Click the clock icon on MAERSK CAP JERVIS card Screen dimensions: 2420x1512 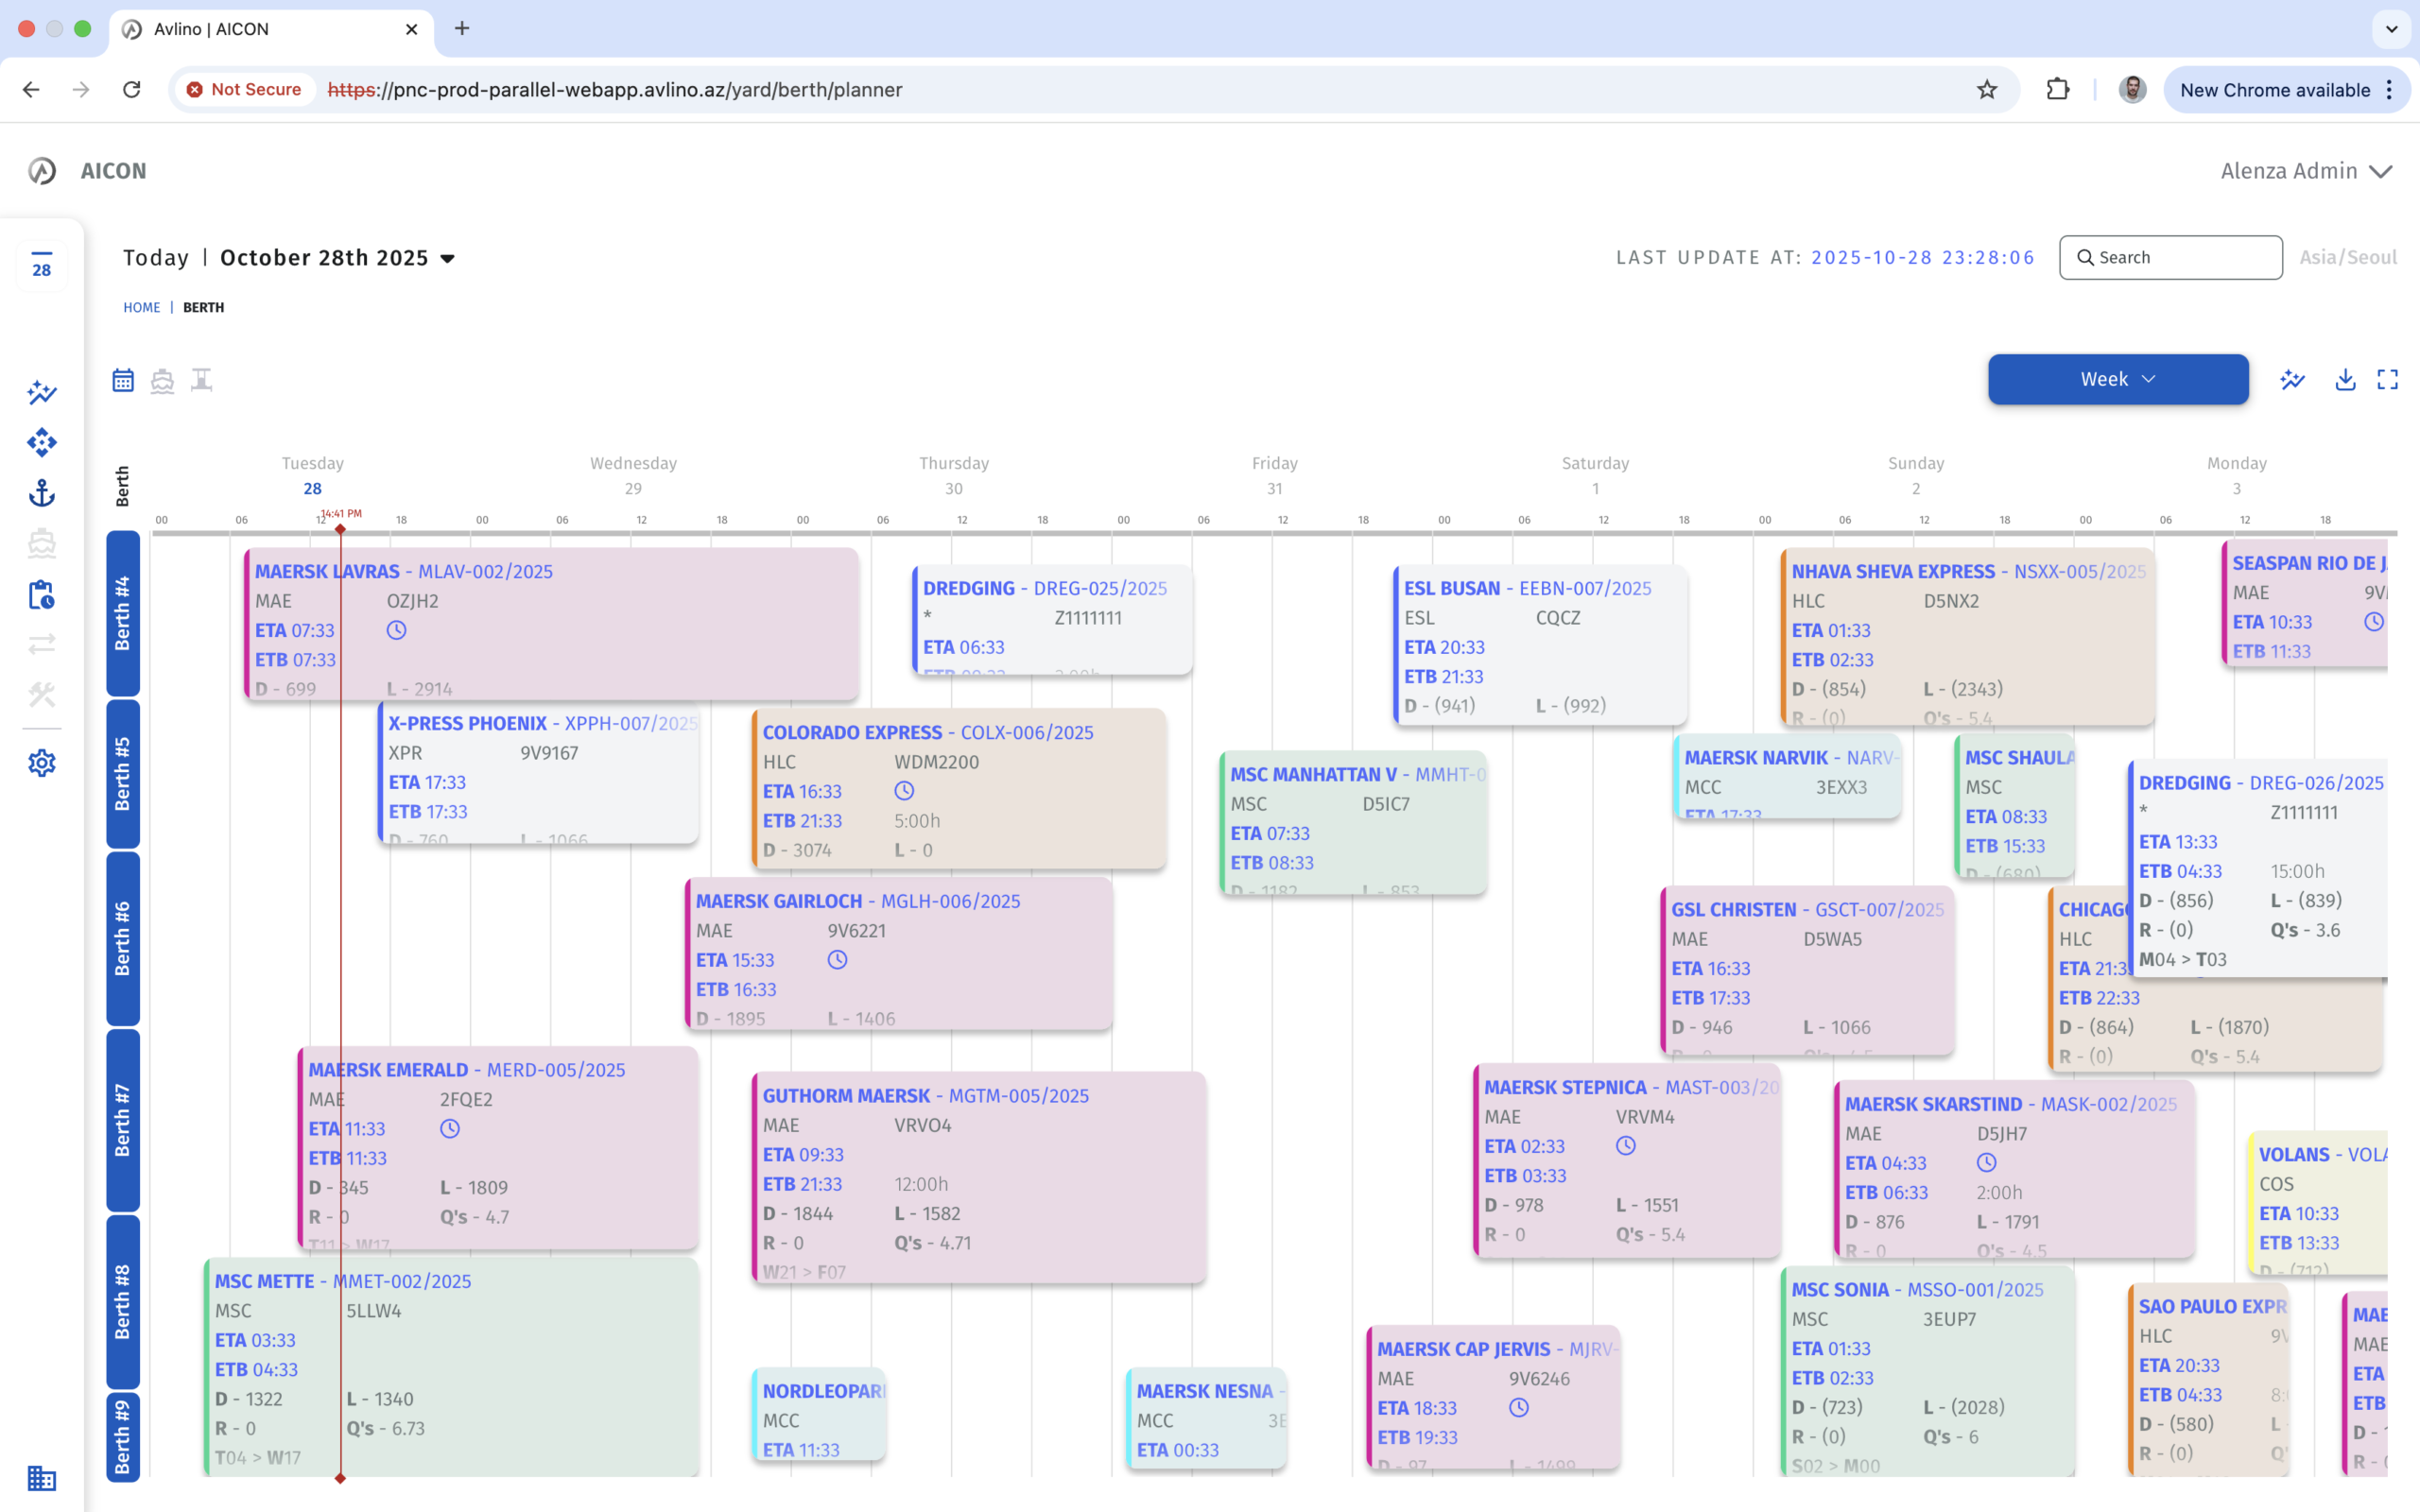pos(1519,1408)
